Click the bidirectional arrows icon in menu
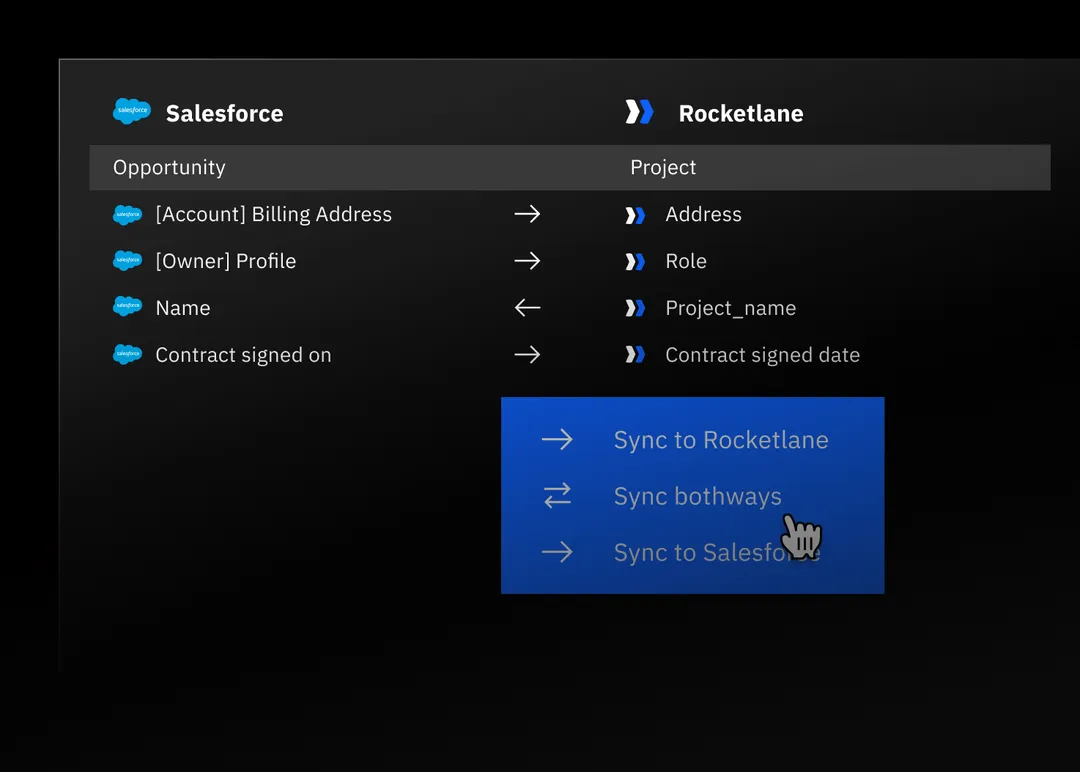 coord(557,495)
